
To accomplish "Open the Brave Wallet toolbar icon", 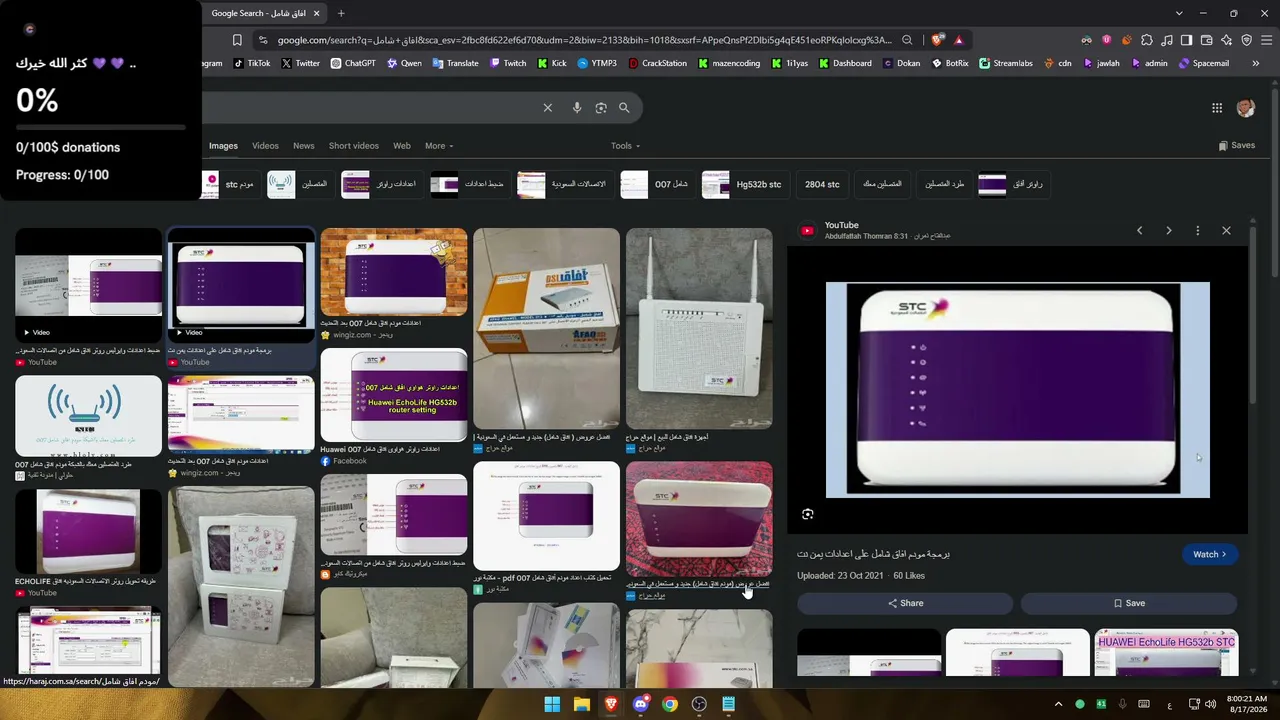I will [1207, 40].
